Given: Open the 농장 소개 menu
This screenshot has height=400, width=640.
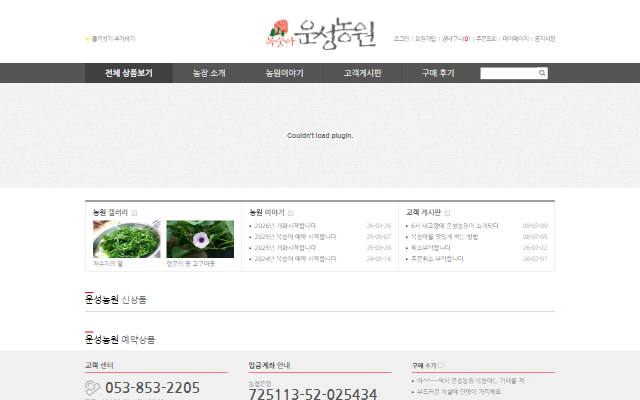Looking at the screenshot, I should pyautogui.click(x=209, y=73).
